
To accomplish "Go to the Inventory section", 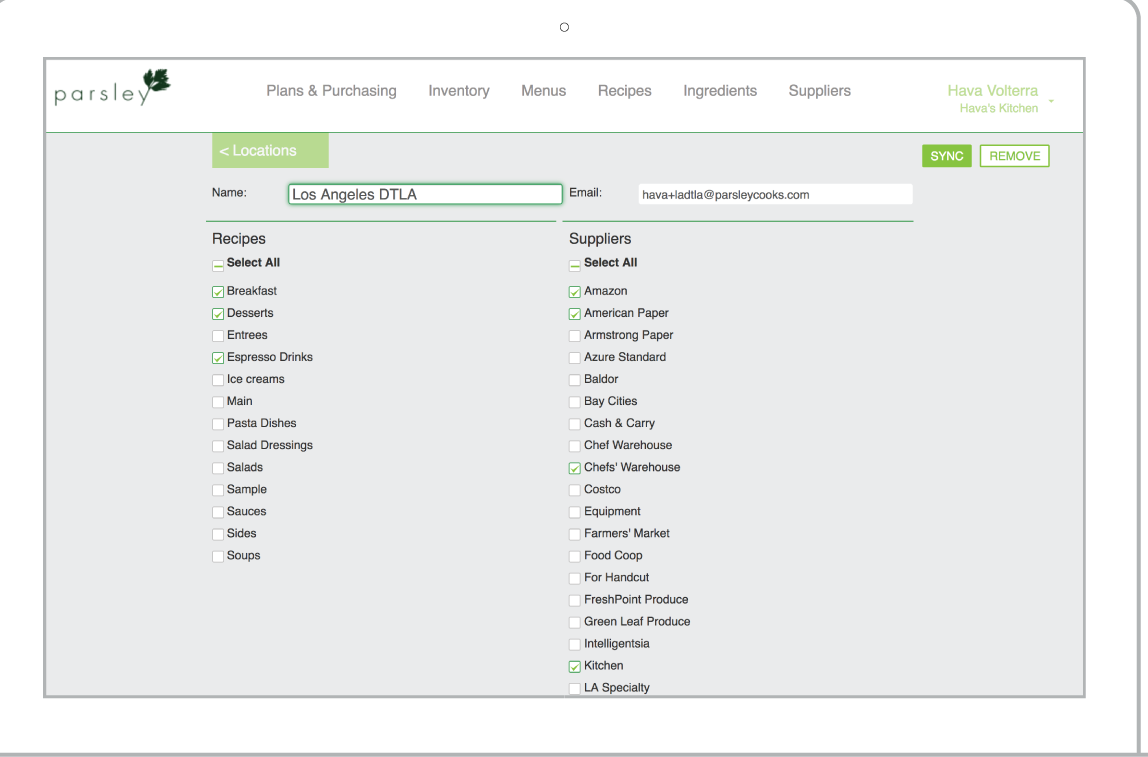I will click(x=459, y=91).
